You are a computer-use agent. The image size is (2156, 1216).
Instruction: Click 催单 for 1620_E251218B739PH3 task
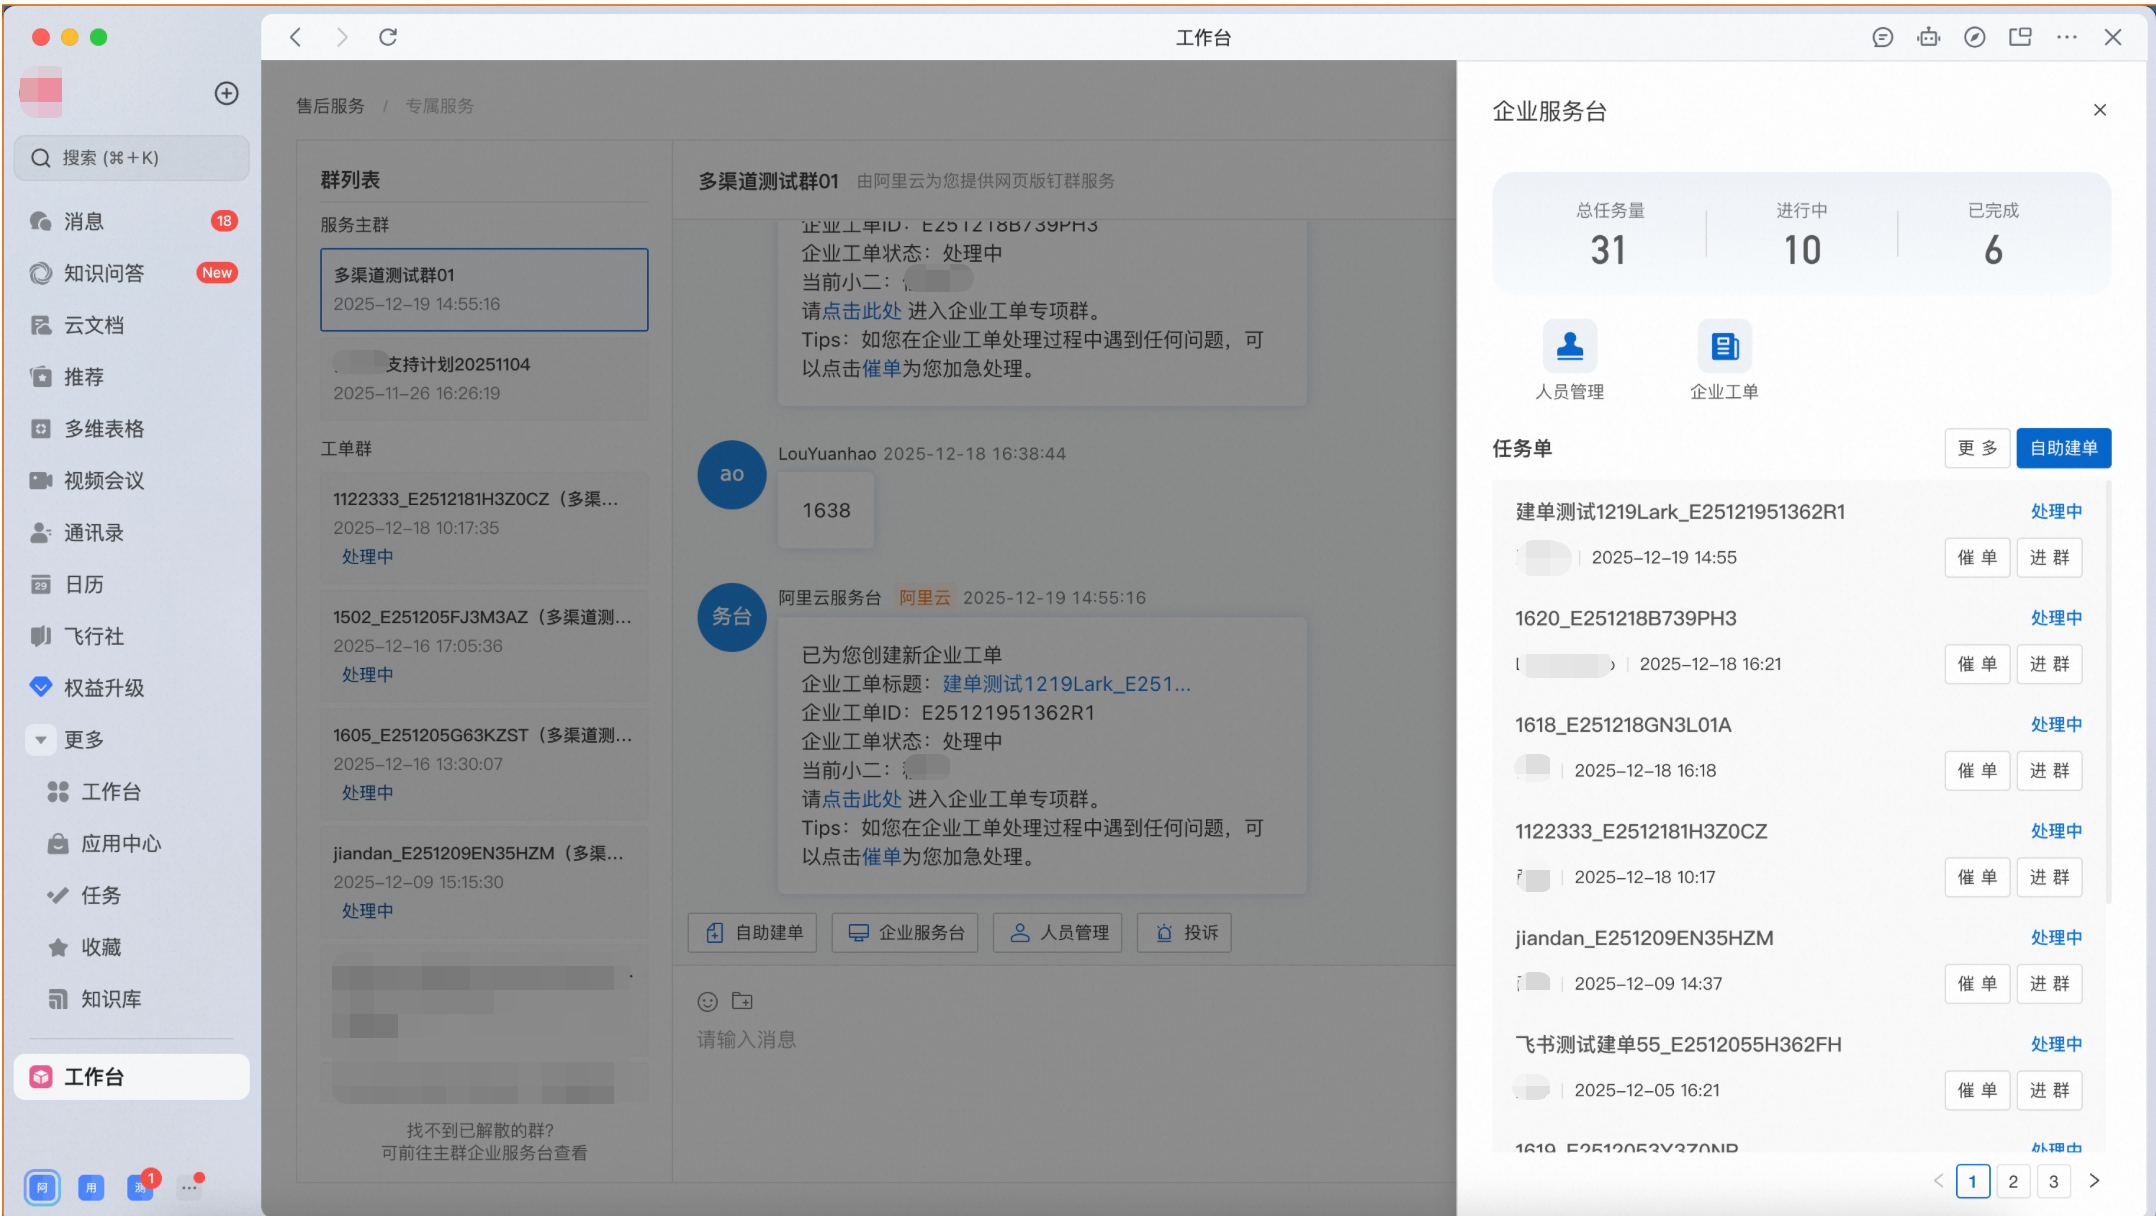(x=1976, y=664)
